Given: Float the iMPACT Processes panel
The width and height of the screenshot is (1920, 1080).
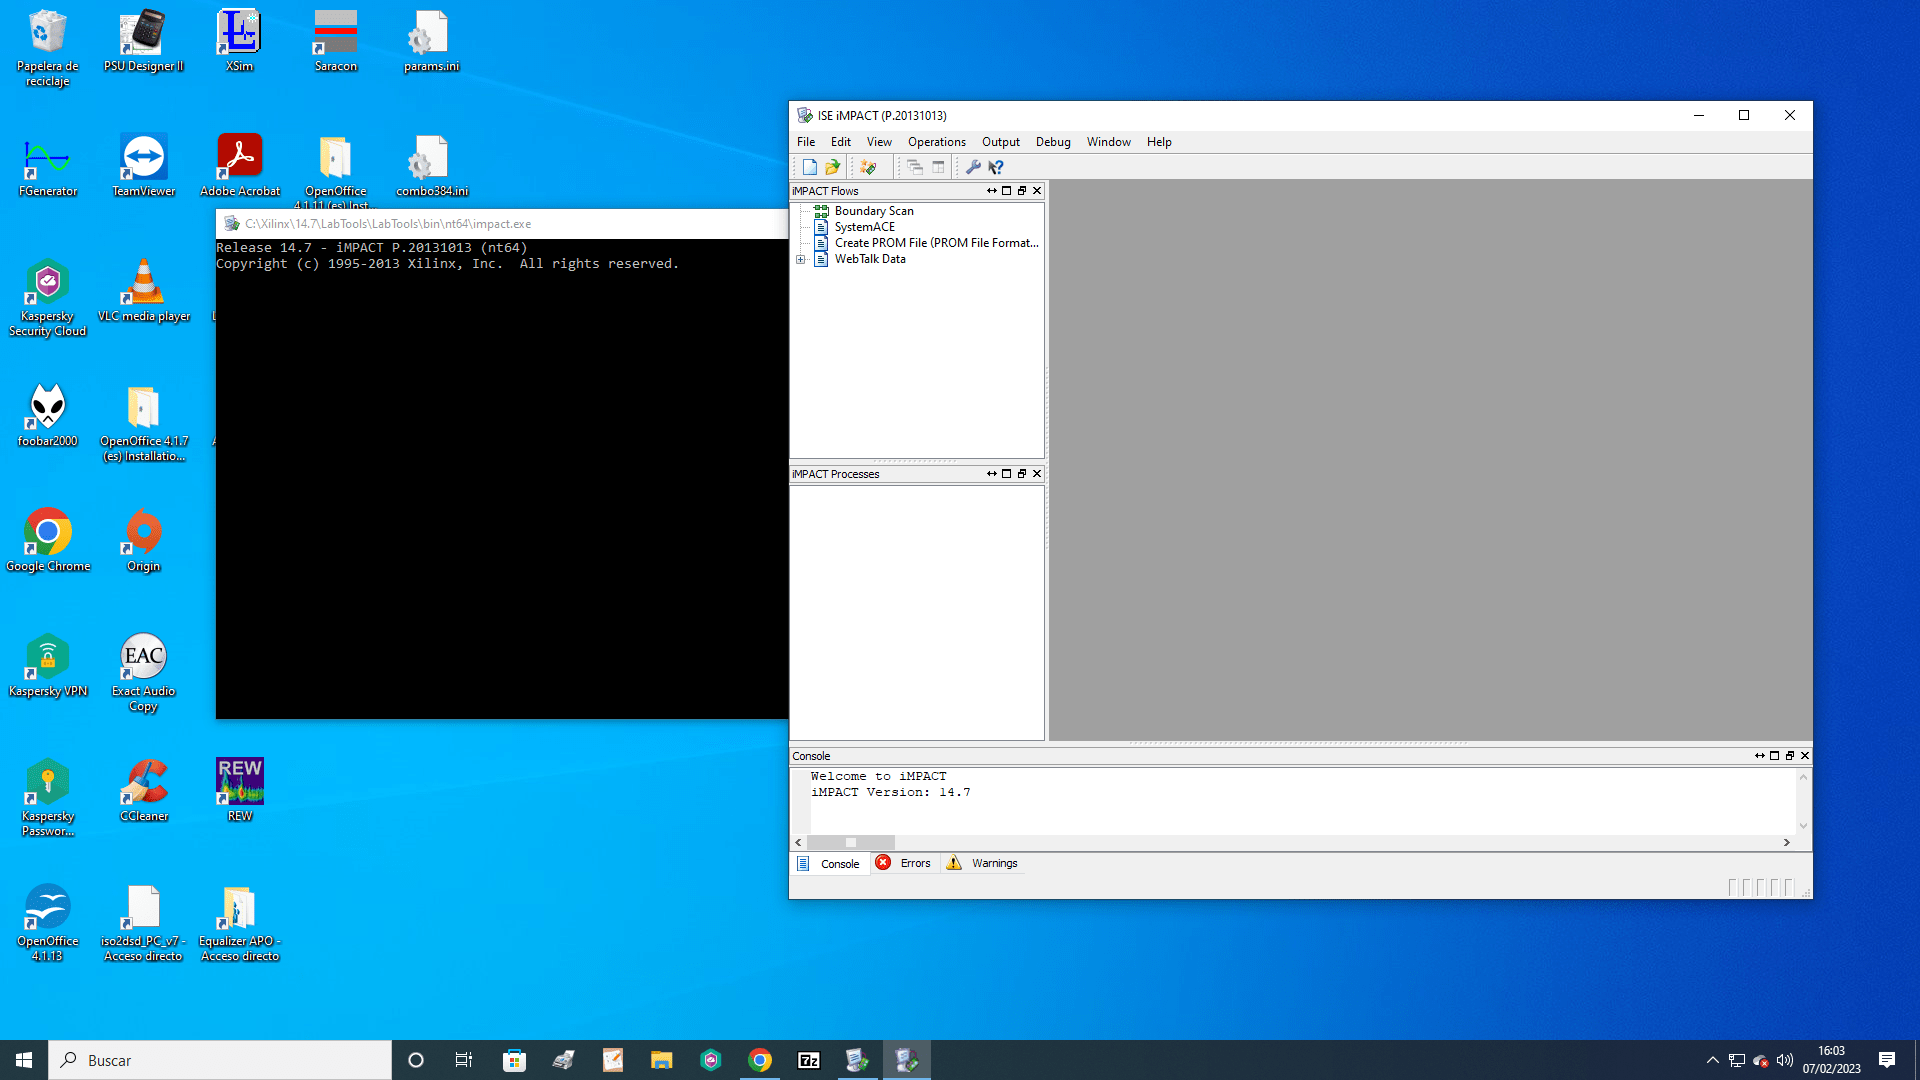Looking at the screenshot, I should pos(1022,474).
